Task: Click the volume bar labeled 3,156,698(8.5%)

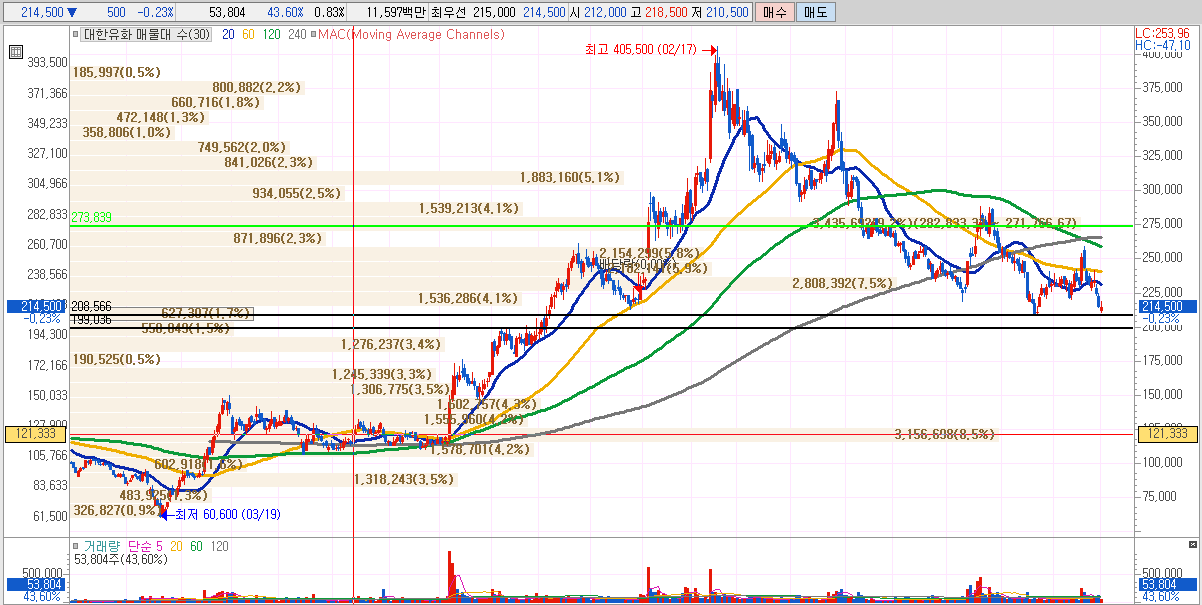Action: pyautogui.click(x=944, y=435)
